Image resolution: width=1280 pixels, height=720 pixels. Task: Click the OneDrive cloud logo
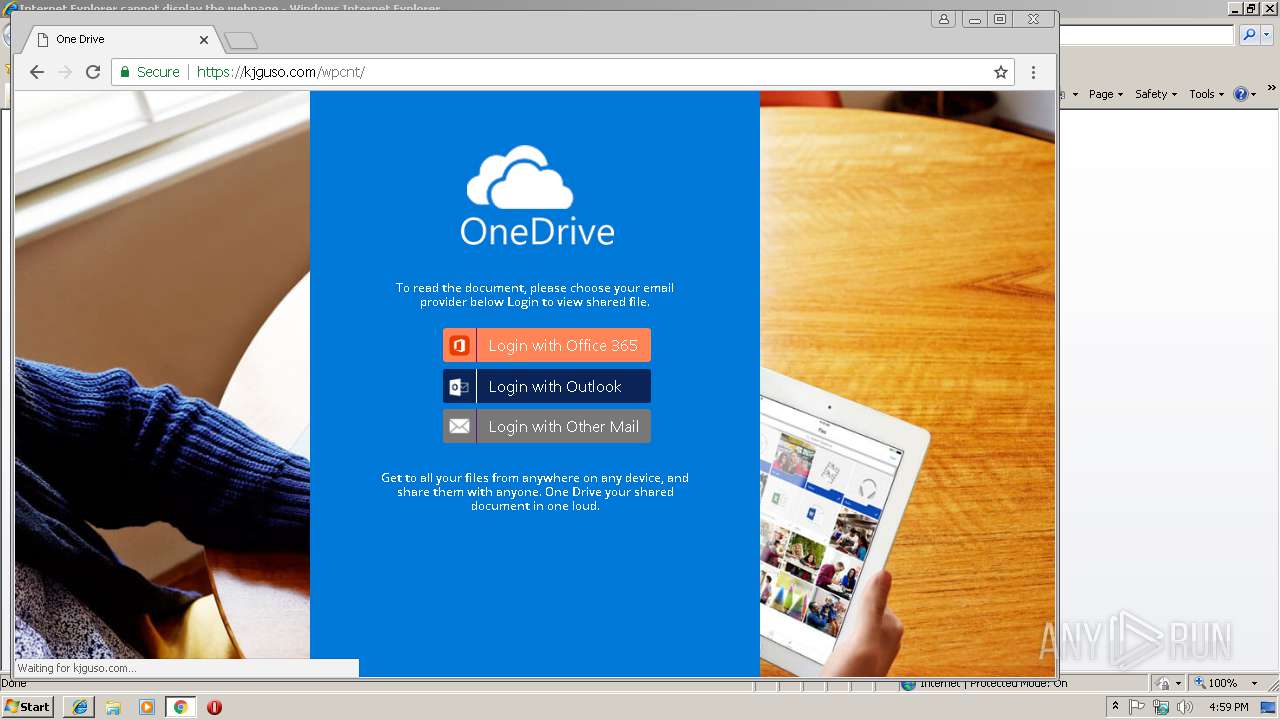pyautogui.click(x=520, y=176)
